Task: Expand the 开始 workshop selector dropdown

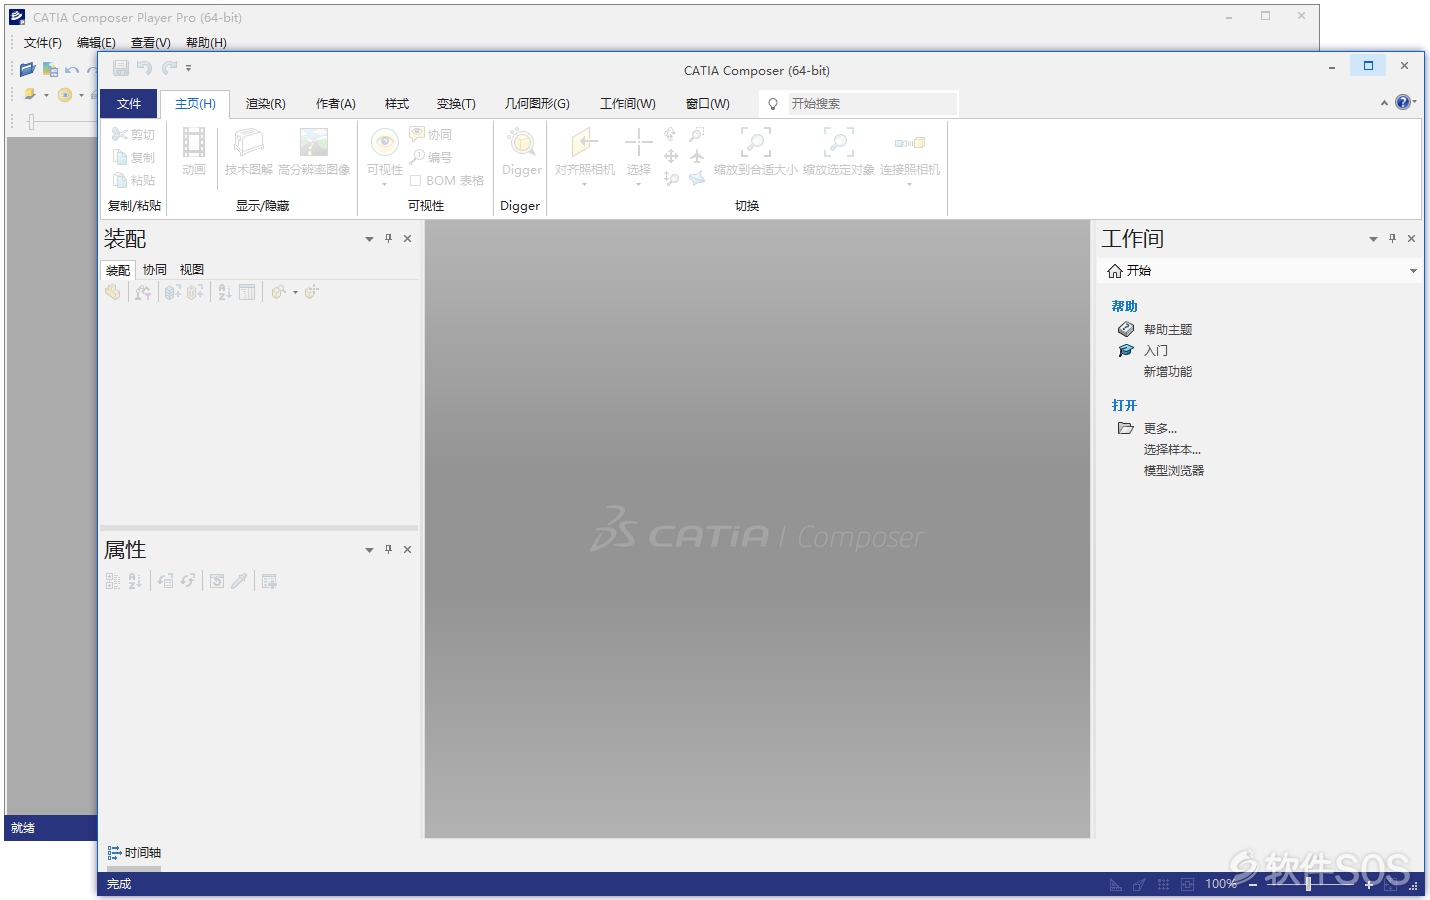Action: (1413, 271)
